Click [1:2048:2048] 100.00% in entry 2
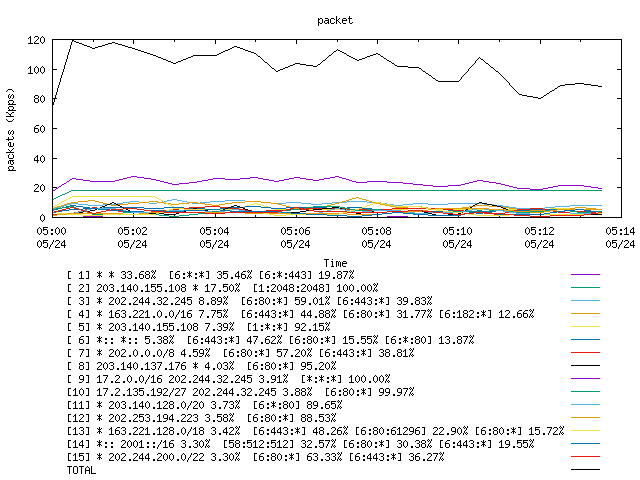This screenshot has width=640, height=480. click(315, 288)
